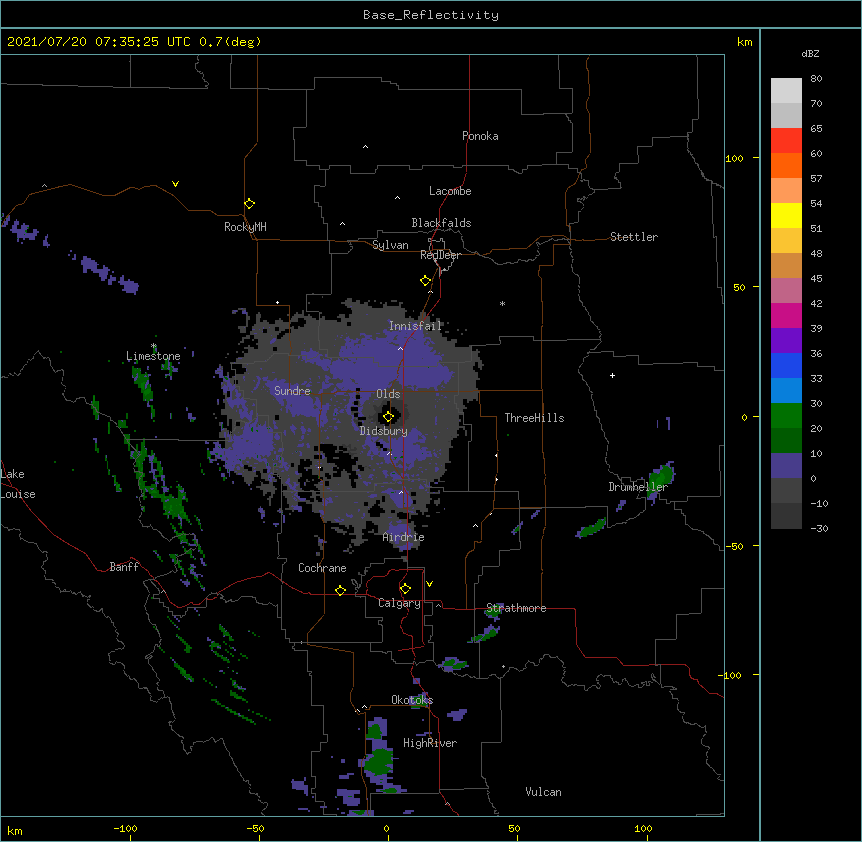Click the -50 mark on vertical axis
862x842 pixels.
(734, 546)
